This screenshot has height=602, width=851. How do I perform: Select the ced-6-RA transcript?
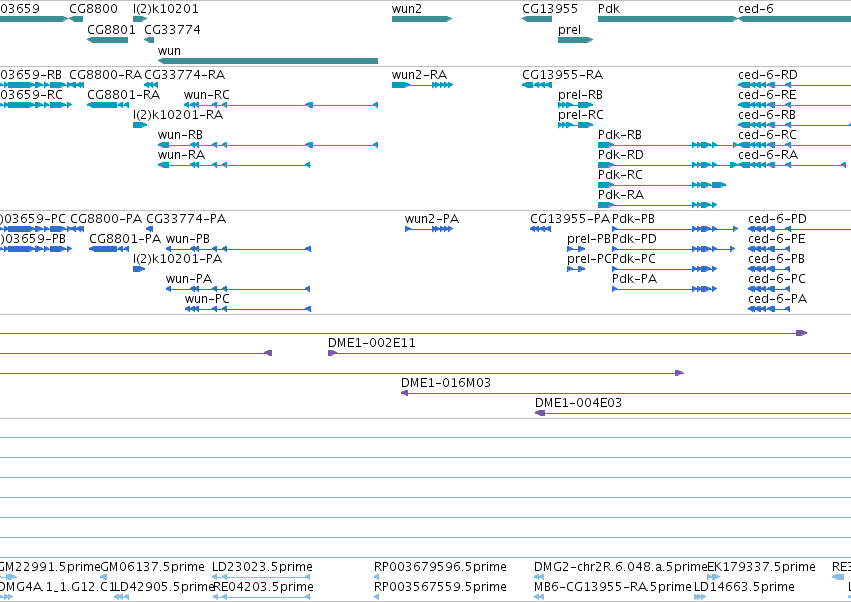click(792, 165)
